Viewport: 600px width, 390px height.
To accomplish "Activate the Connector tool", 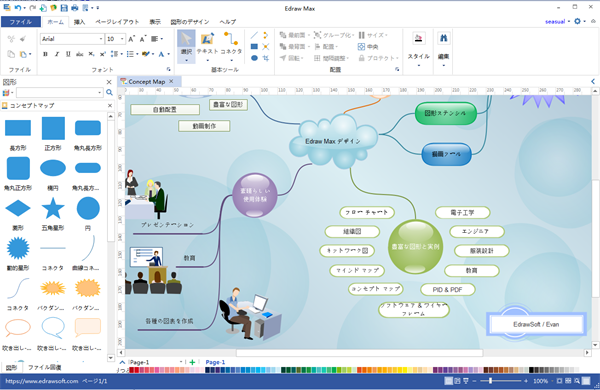I will (231, 46).
